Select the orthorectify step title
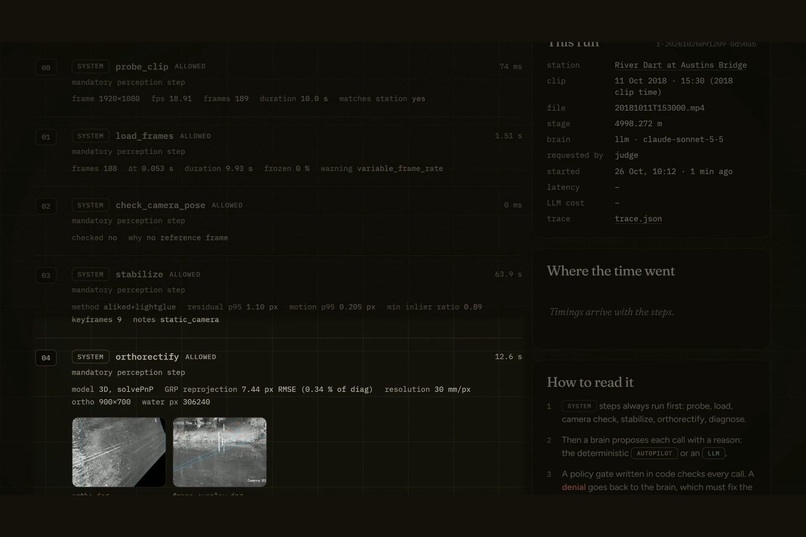Image resolution: width=806 pixels, height=537 pixels. [147, 357]
